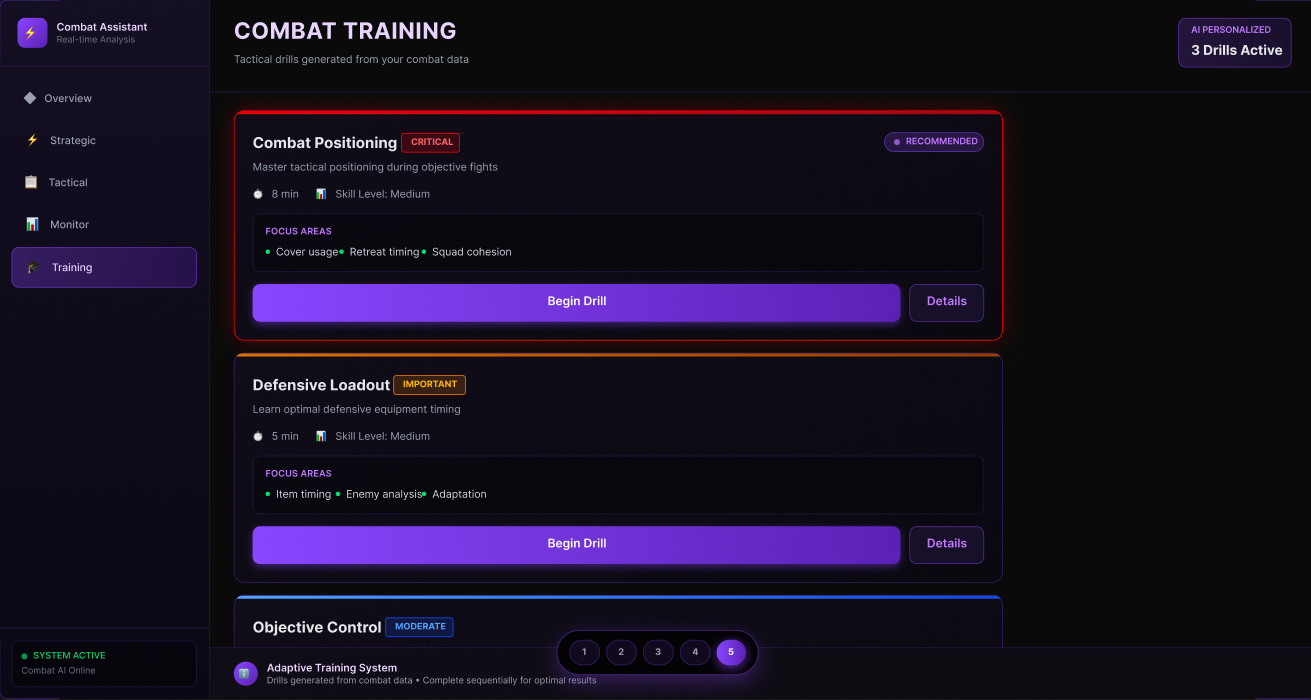This screenshot has width=1311, height=700.
Task: Click the stopwatch icon beside 8 min
Action: coord(258,194)
